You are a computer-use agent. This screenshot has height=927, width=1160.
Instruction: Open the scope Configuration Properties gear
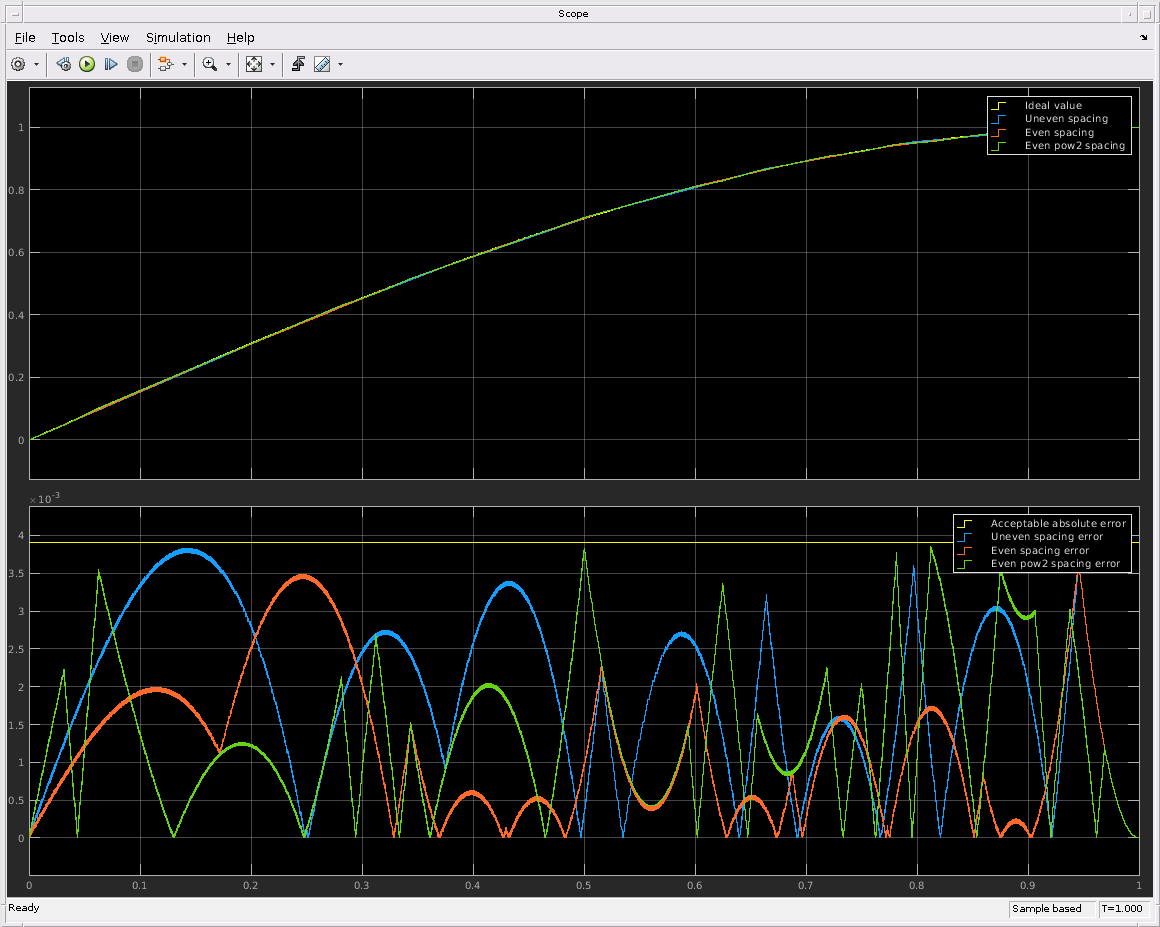[18, 64]
